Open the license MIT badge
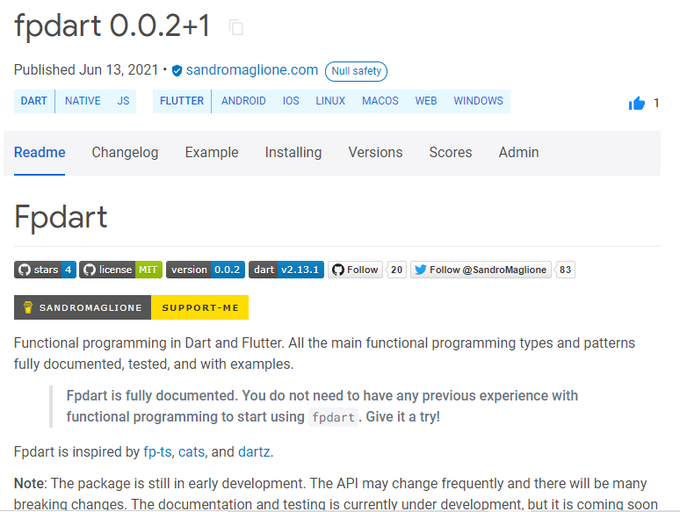Screen dimensions: 680x512 point(121,270)
